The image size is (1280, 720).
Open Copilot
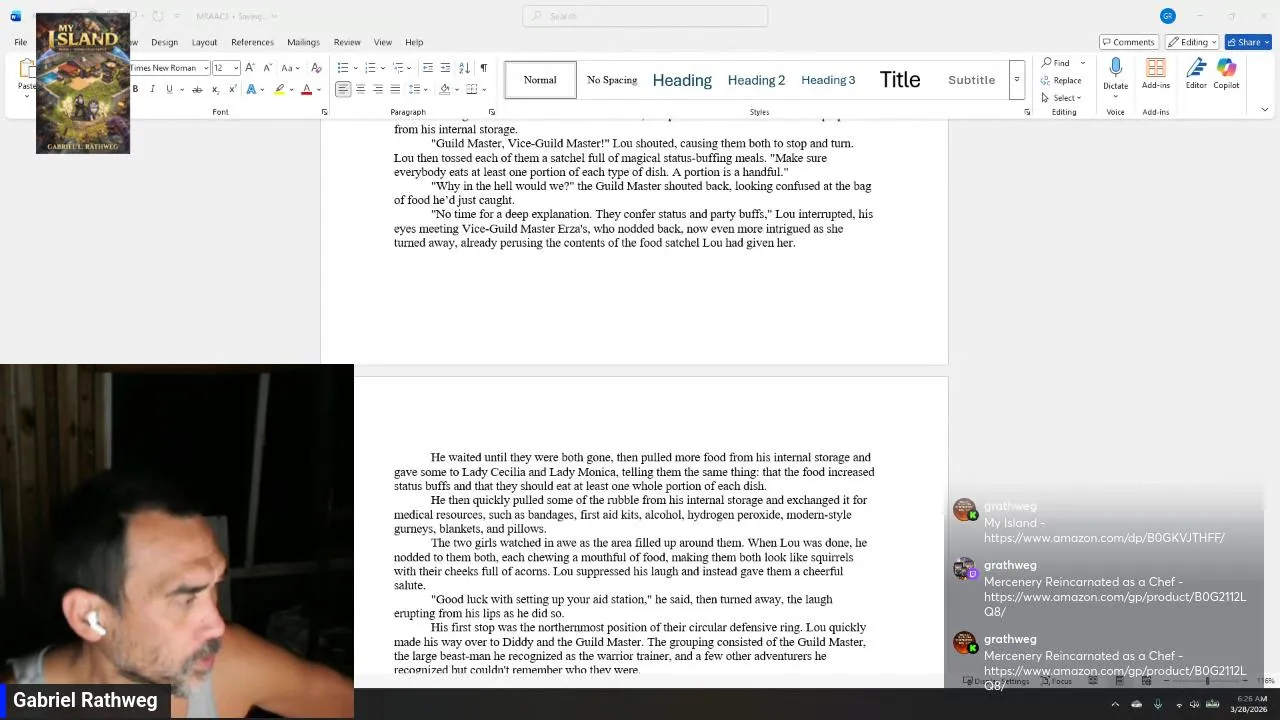[1226, 73]
